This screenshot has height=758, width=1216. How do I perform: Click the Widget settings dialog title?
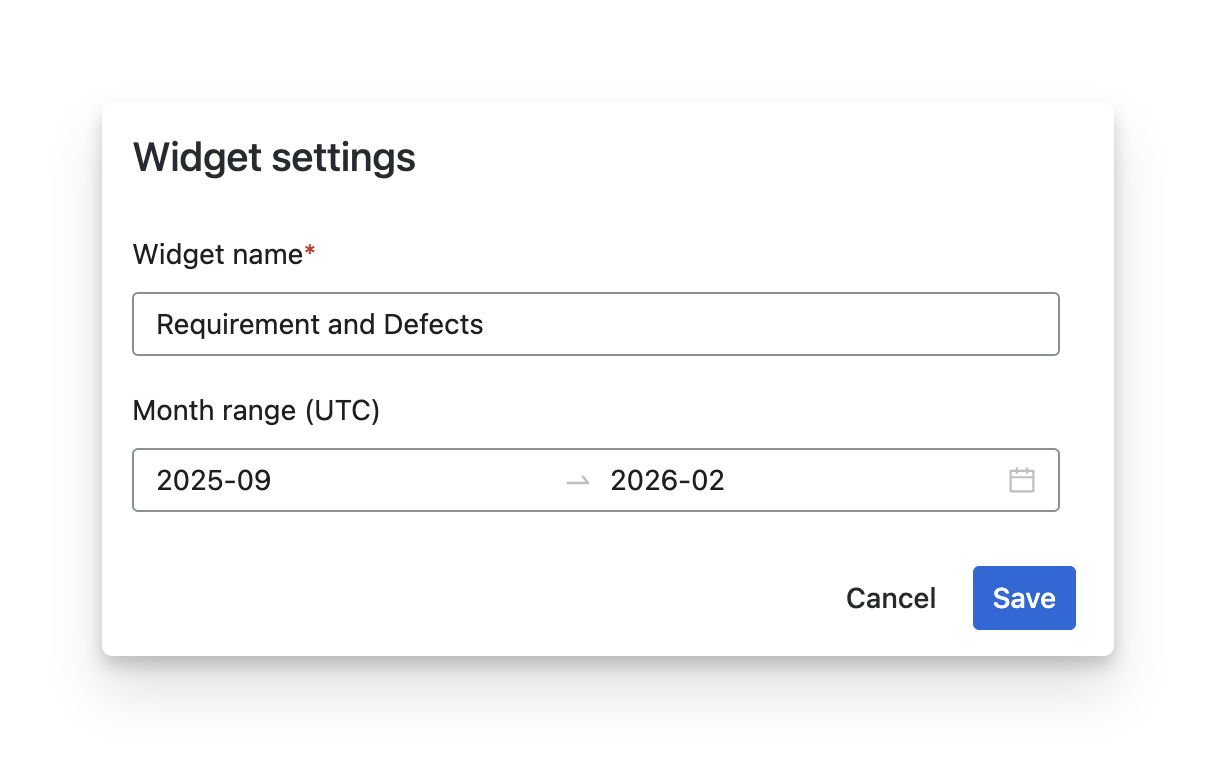pos(274,158)
